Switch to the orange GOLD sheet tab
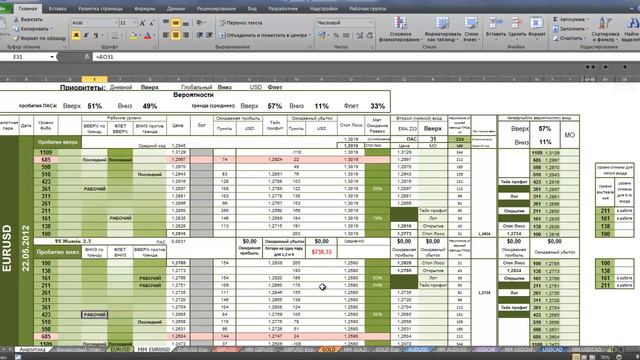 coord(328,350)
